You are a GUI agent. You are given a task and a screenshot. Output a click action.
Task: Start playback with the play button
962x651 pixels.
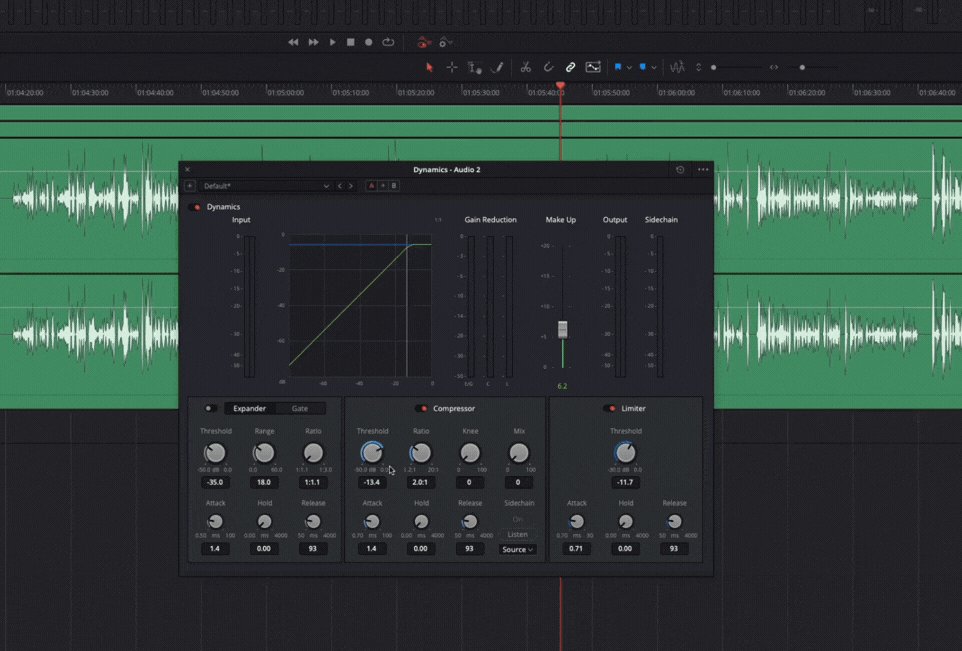pos(333,42)
